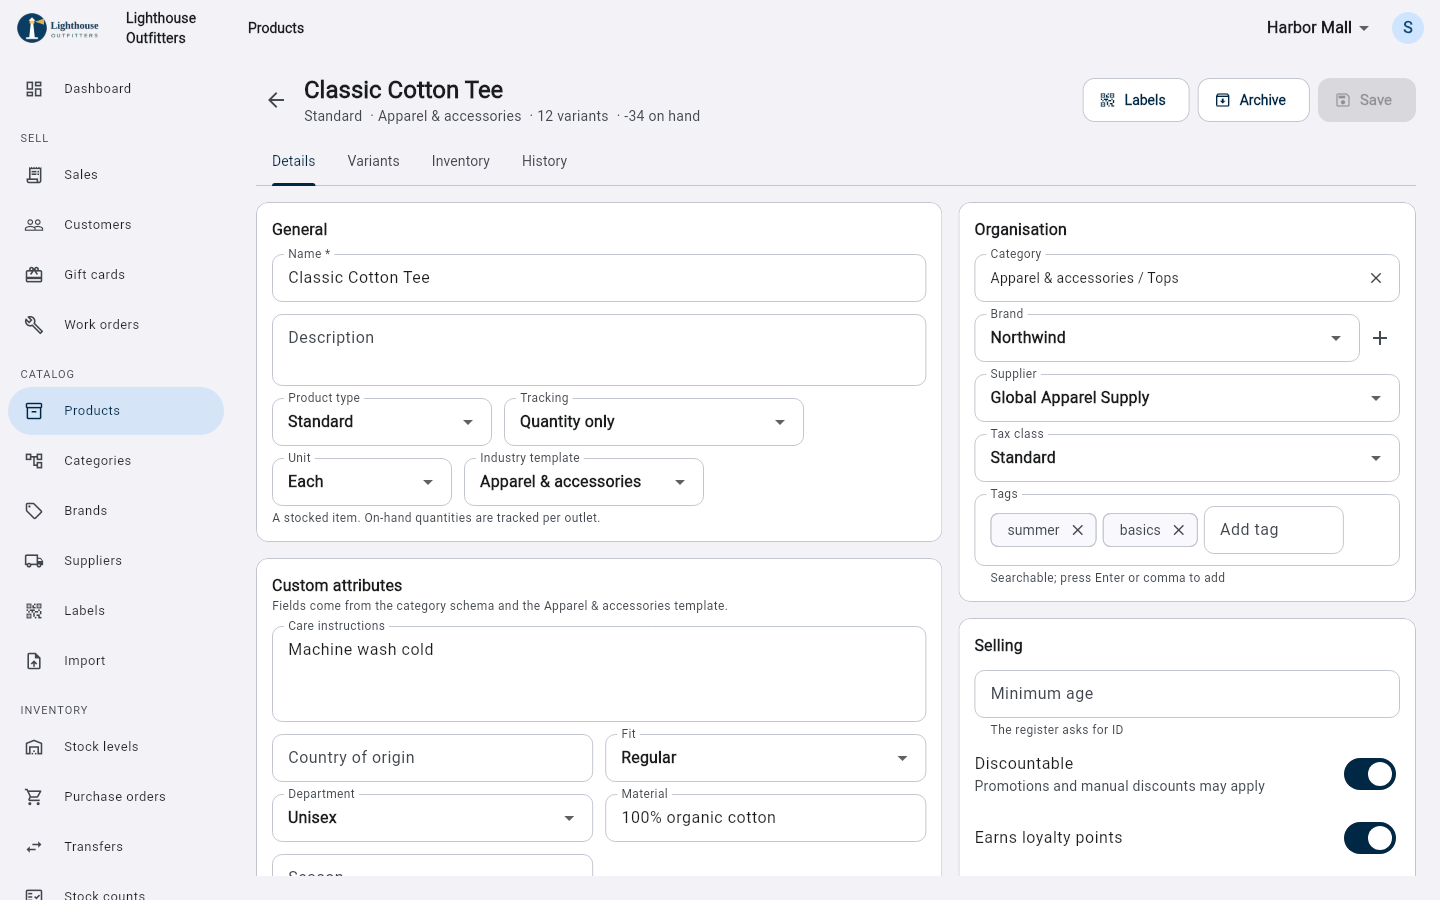Open the Tax class dropdown
The width and height of the screenshot is (1440, 900).
[x=1187, y=458]
